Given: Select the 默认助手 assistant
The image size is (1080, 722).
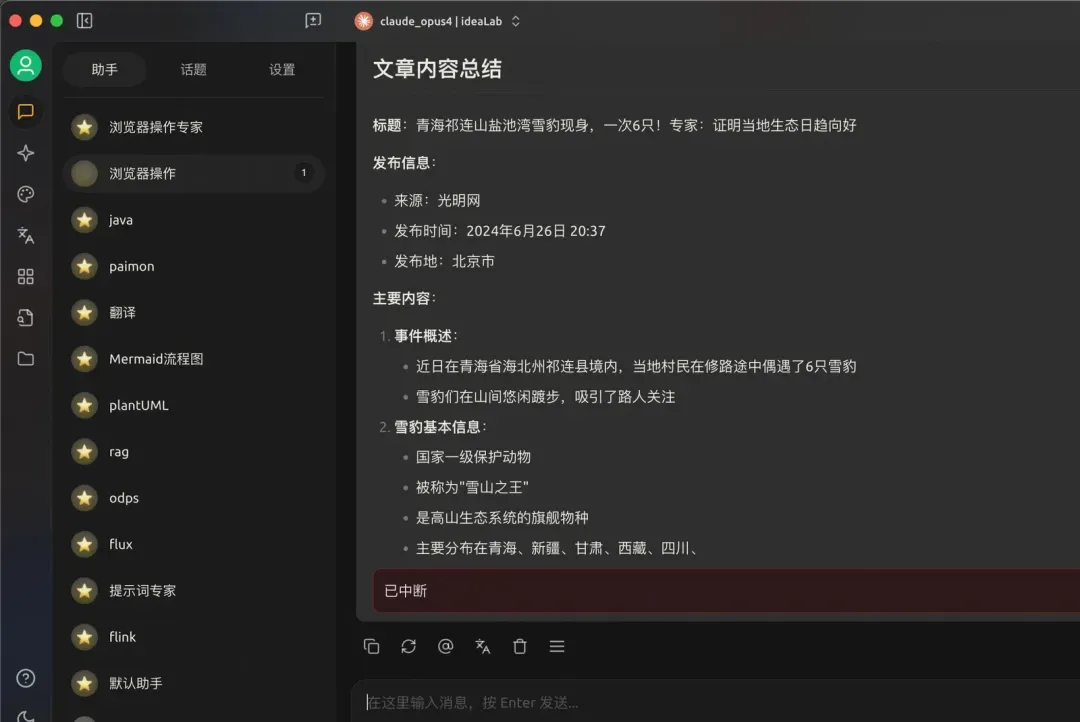Looking at the screenshot, I should click(x=194, y=683).
